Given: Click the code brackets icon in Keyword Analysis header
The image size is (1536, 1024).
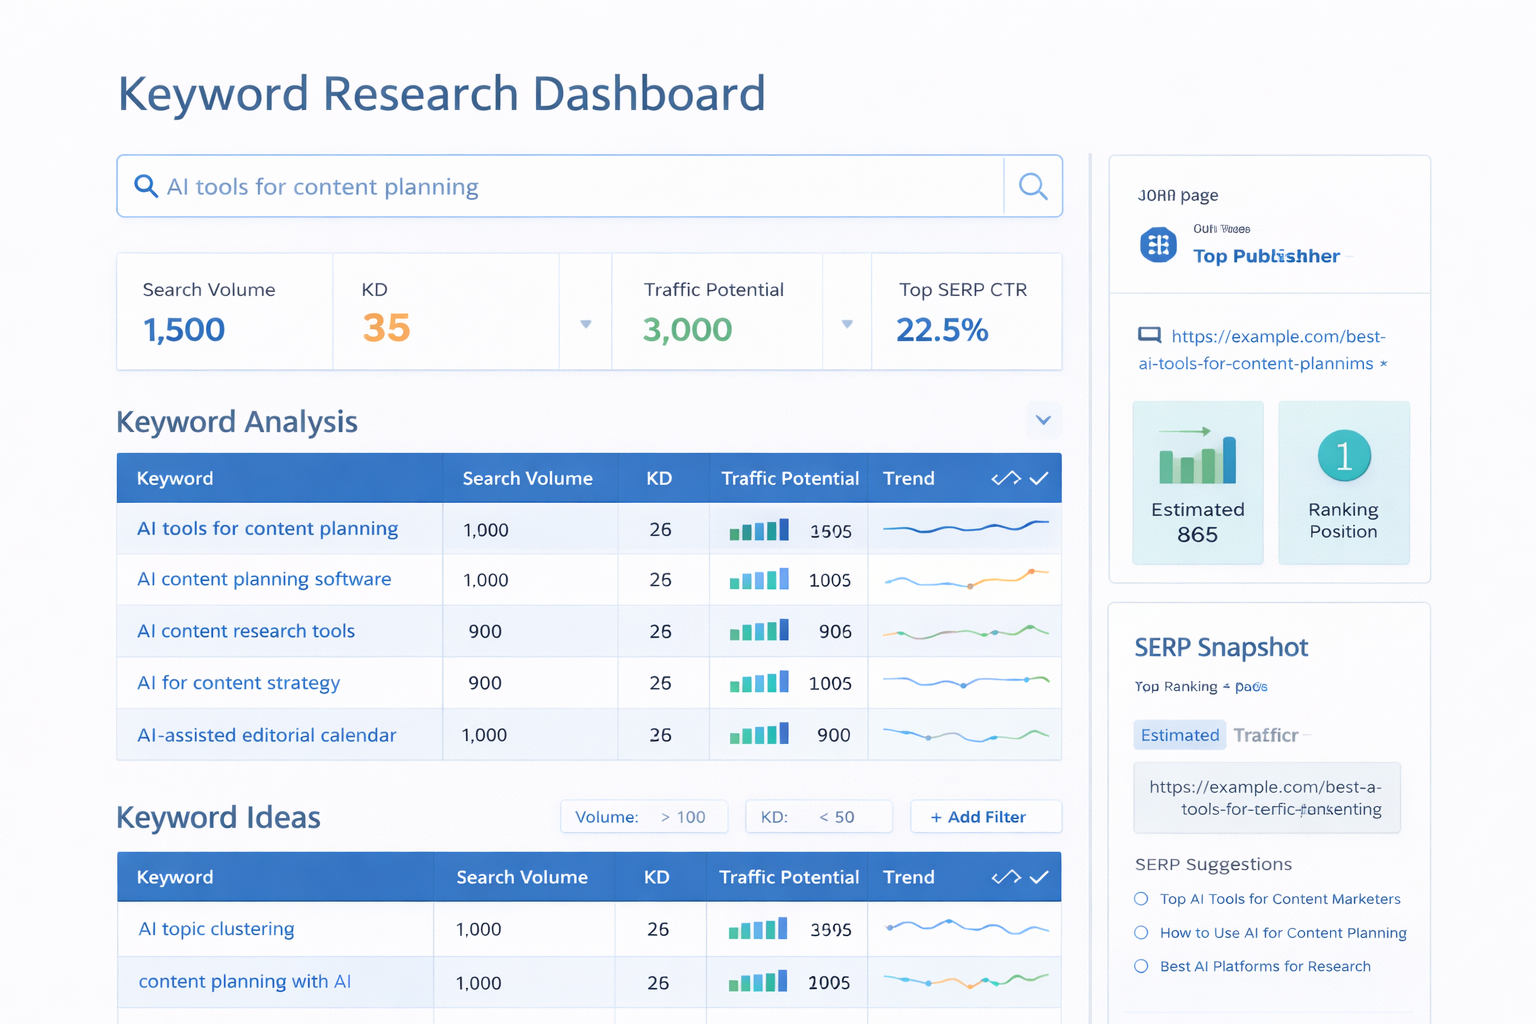Looking at the screenshot, I should coord(1005,479).
